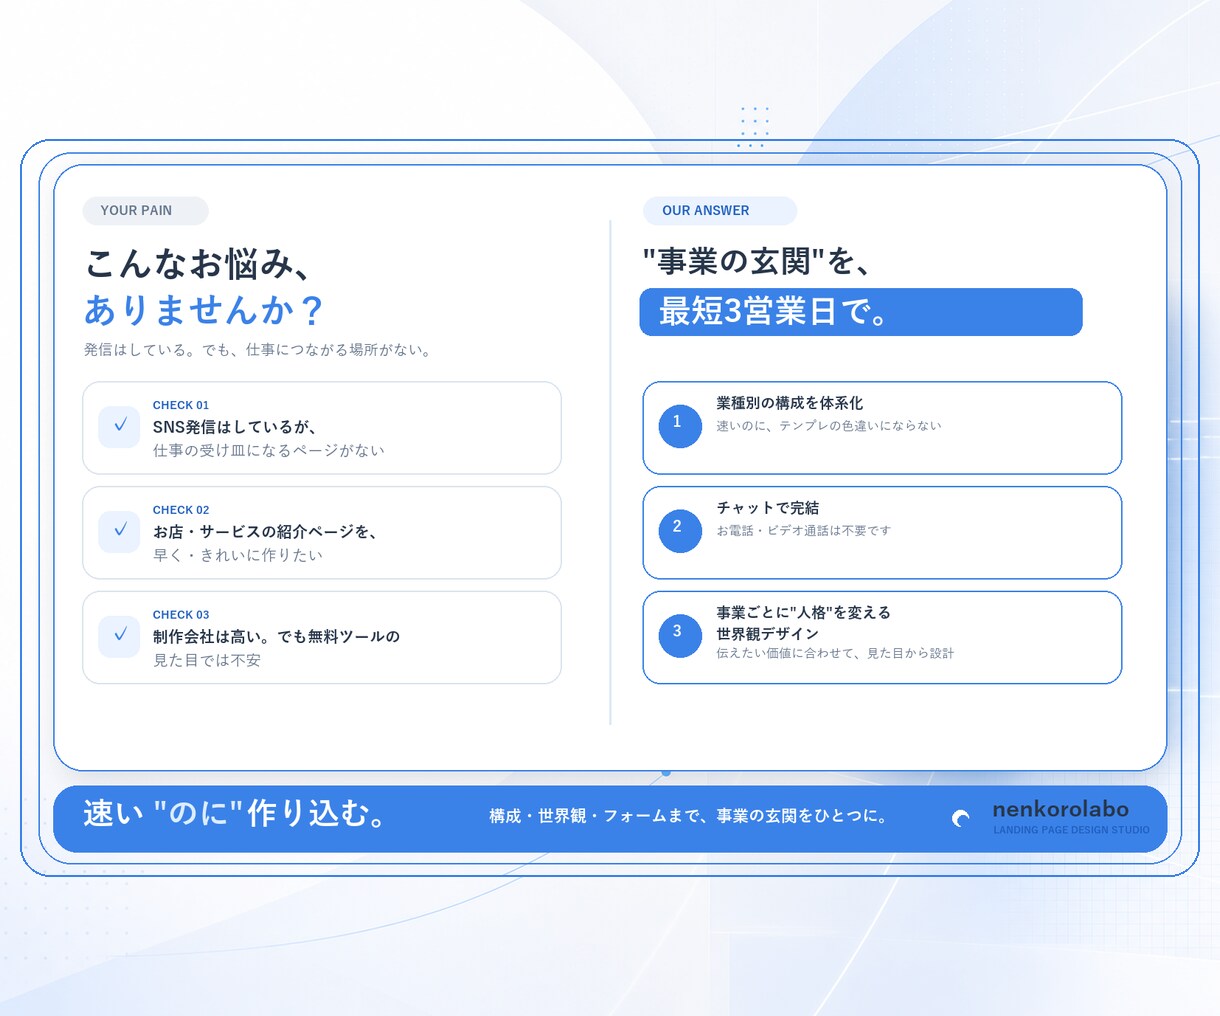
Task: Click the 制作会社は高い。でも無料ツールの text
Action: (276, 637)
